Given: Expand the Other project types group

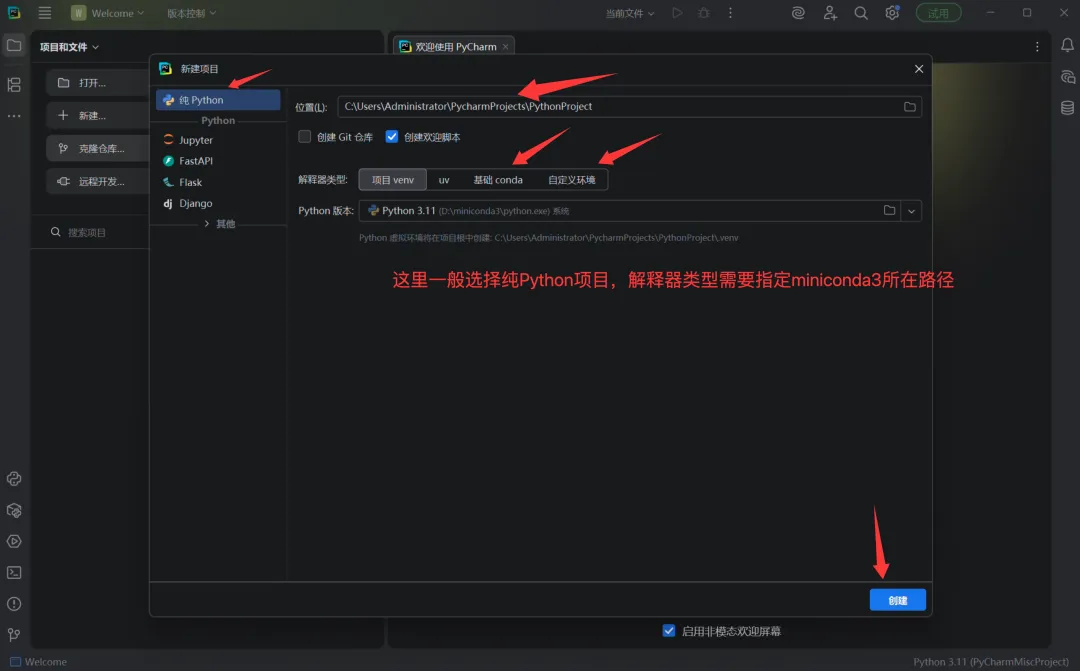Looking at the screenshot, I should 220,224.
